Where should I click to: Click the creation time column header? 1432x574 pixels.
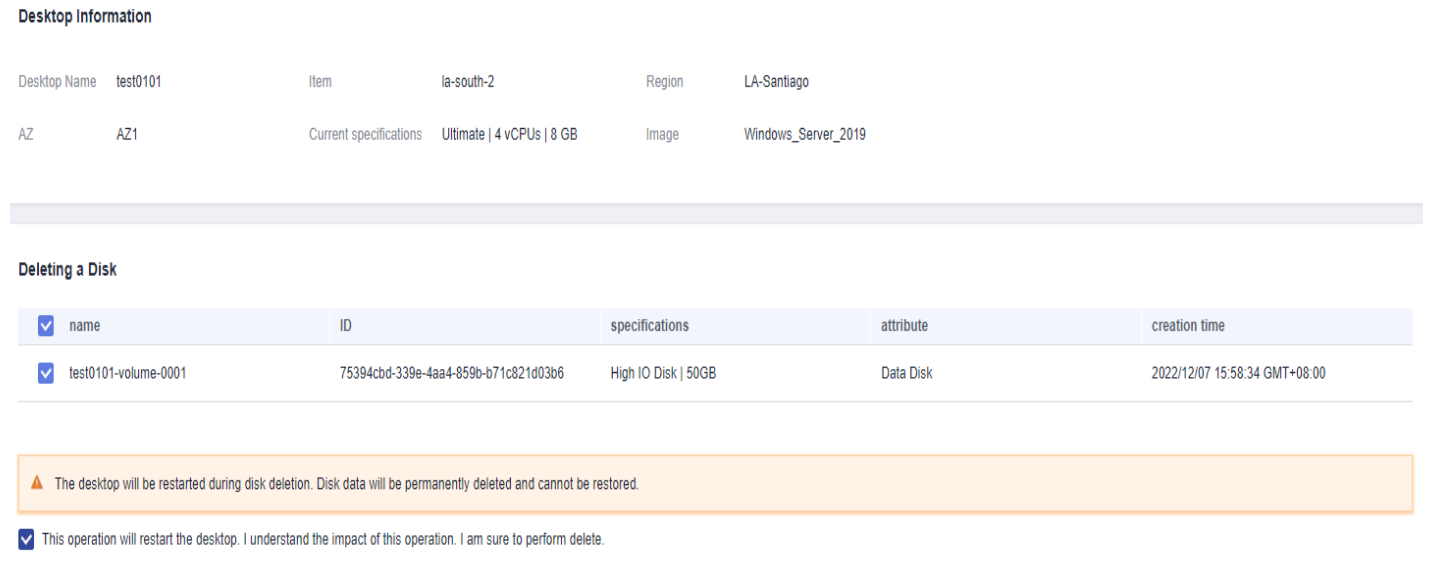pyautogui.click(x=1188, y=326)
